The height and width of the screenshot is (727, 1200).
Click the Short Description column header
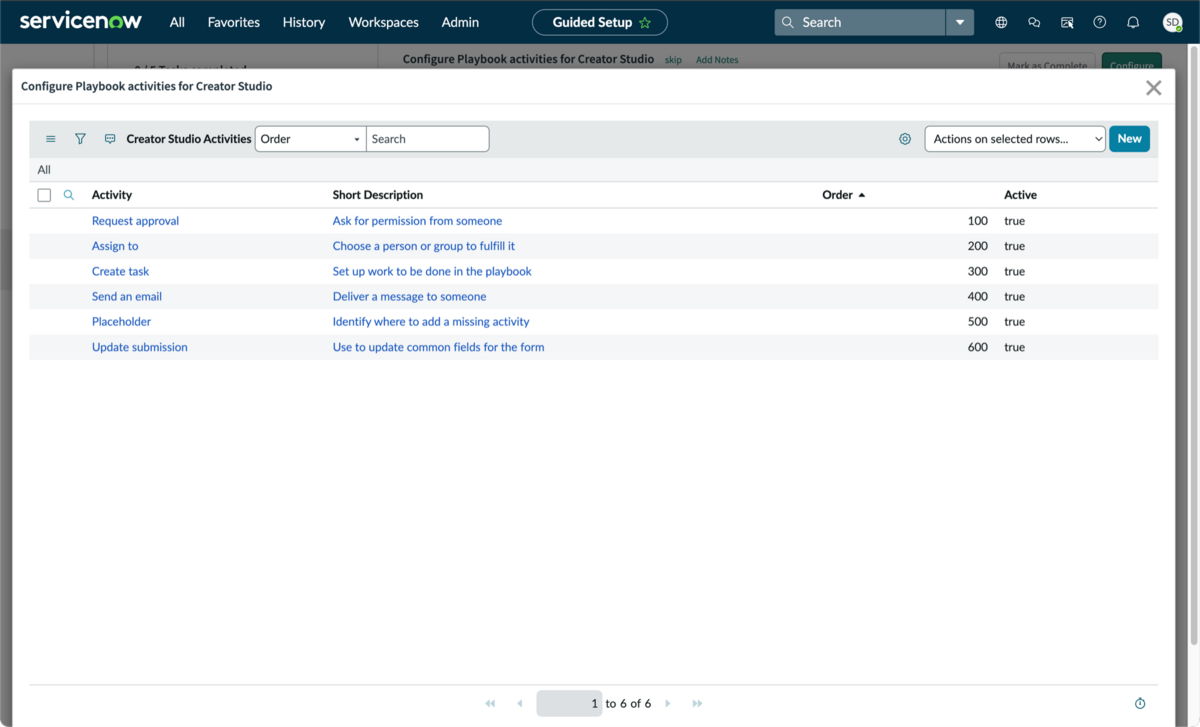tap(378, 195)
